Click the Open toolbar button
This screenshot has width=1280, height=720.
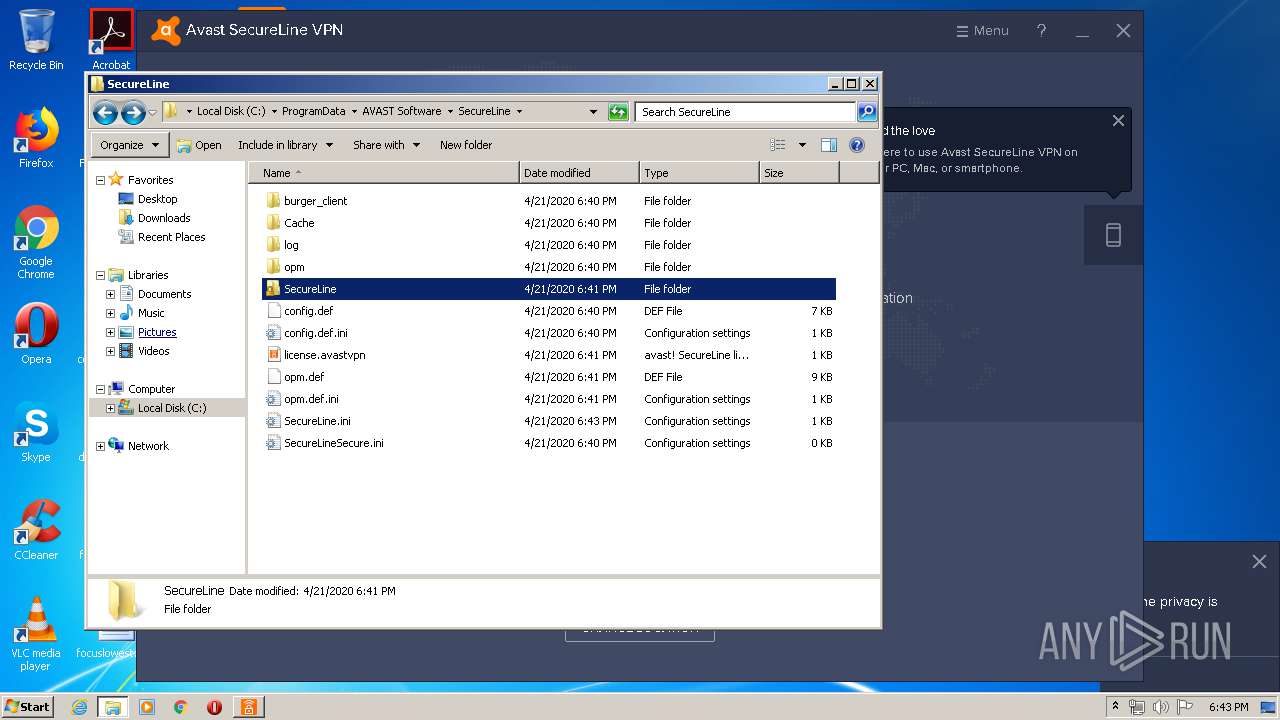point(199,145)
